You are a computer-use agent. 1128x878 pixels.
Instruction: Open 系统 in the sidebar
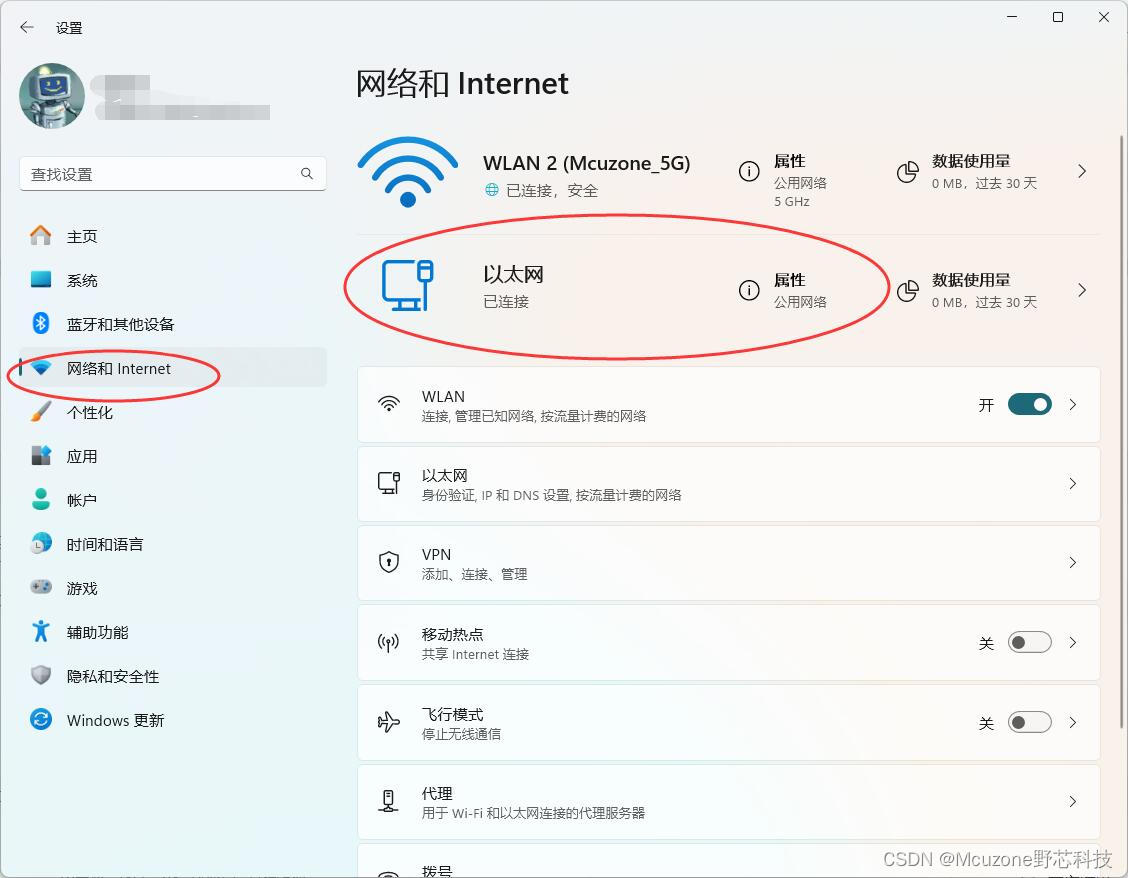click(173, 280)
